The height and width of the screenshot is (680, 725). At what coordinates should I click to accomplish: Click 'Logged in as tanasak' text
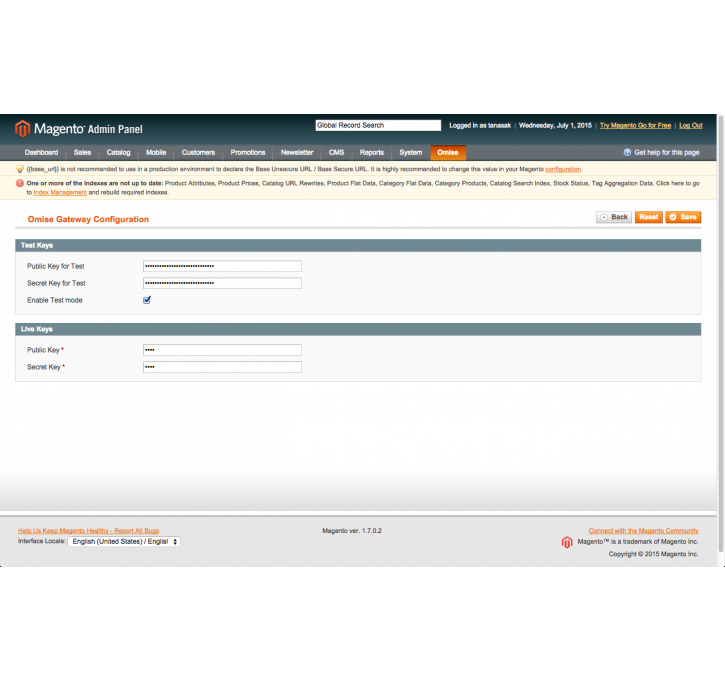pyautogui.click(x=480, y=126)
